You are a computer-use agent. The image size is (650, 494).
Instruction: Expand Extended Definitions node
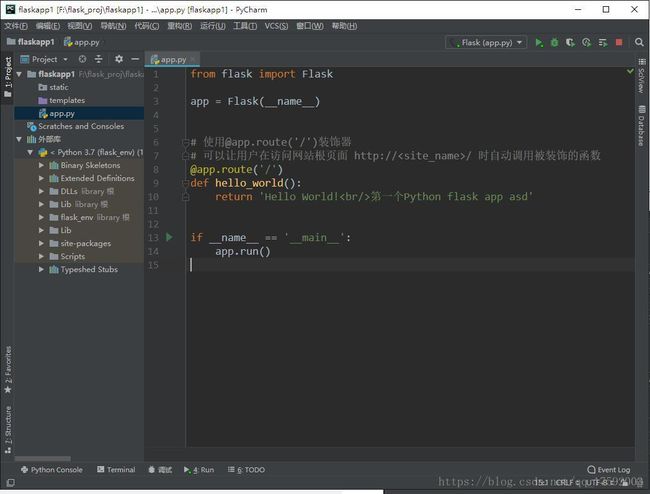[41, 178]
